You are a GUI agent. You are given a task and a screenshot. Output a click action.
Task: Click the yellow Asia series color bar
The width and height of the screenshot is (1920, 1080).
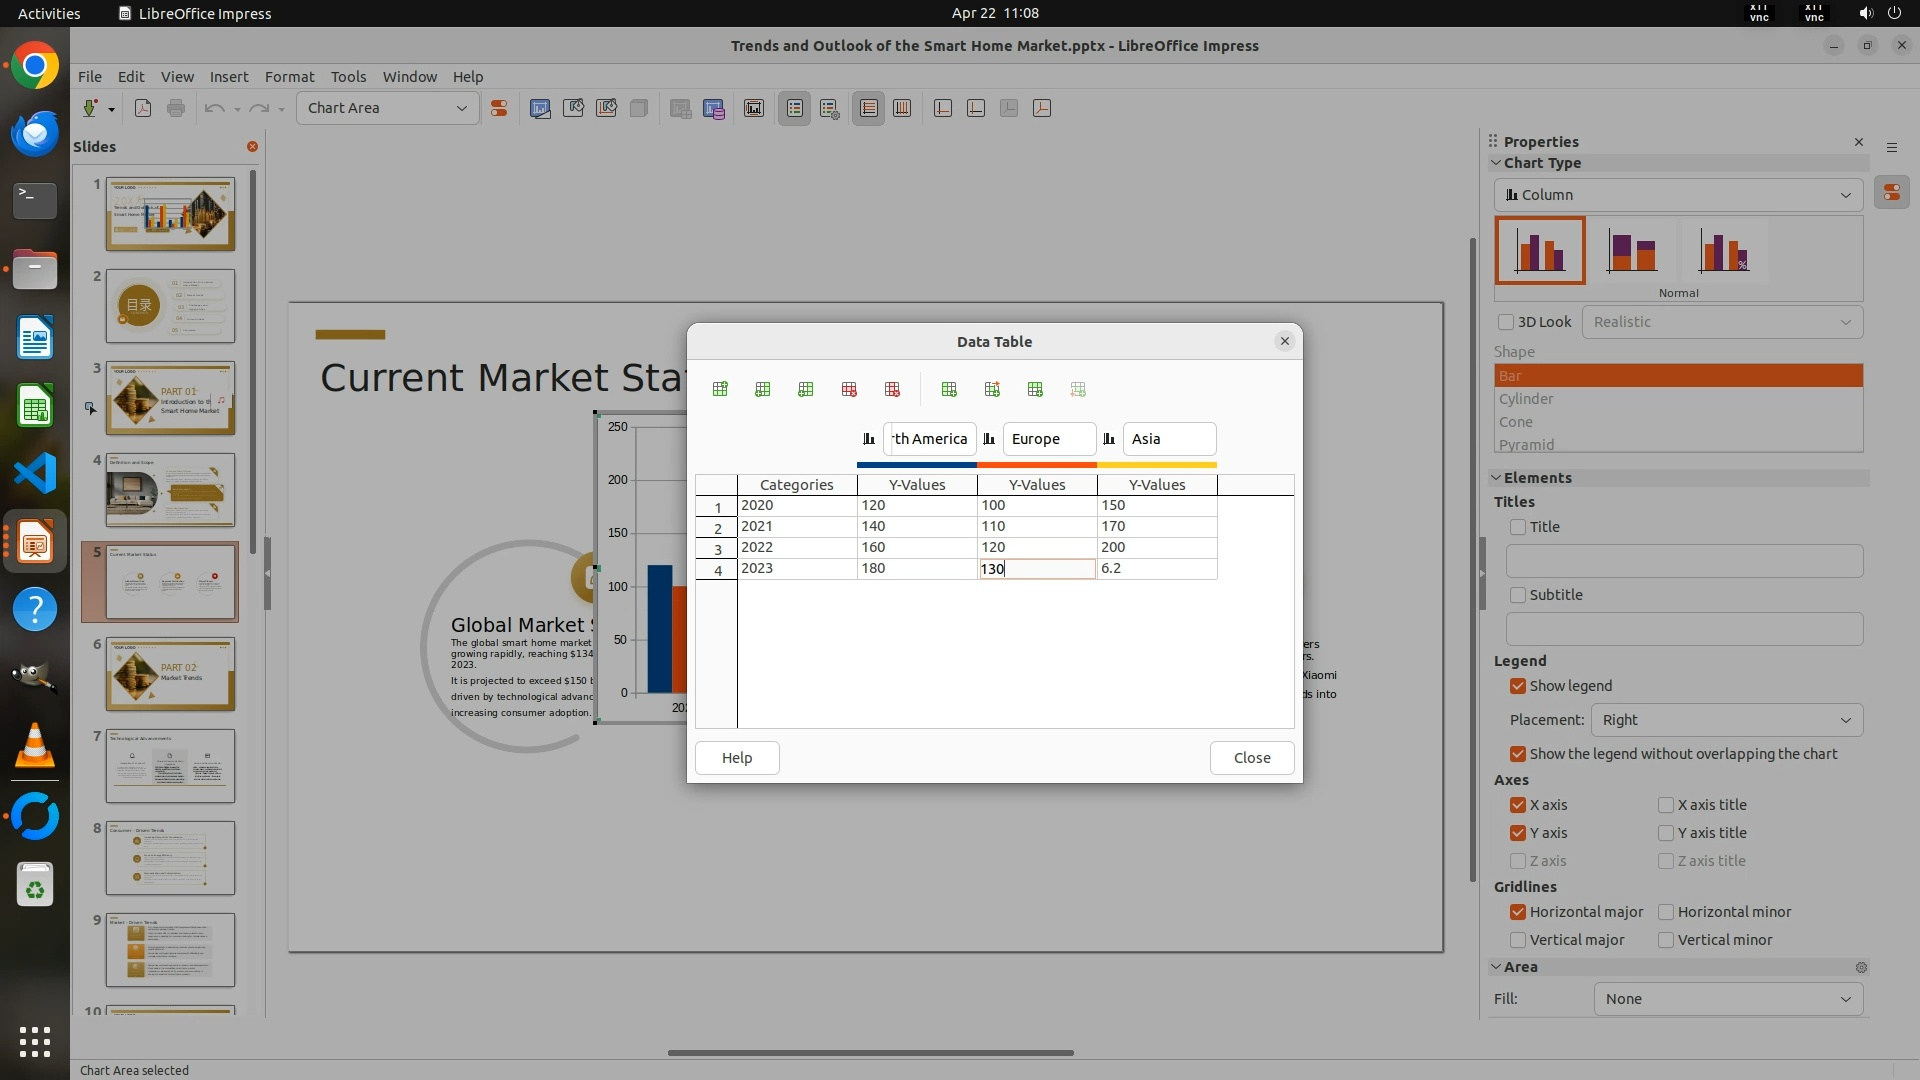pos(1157,465)
